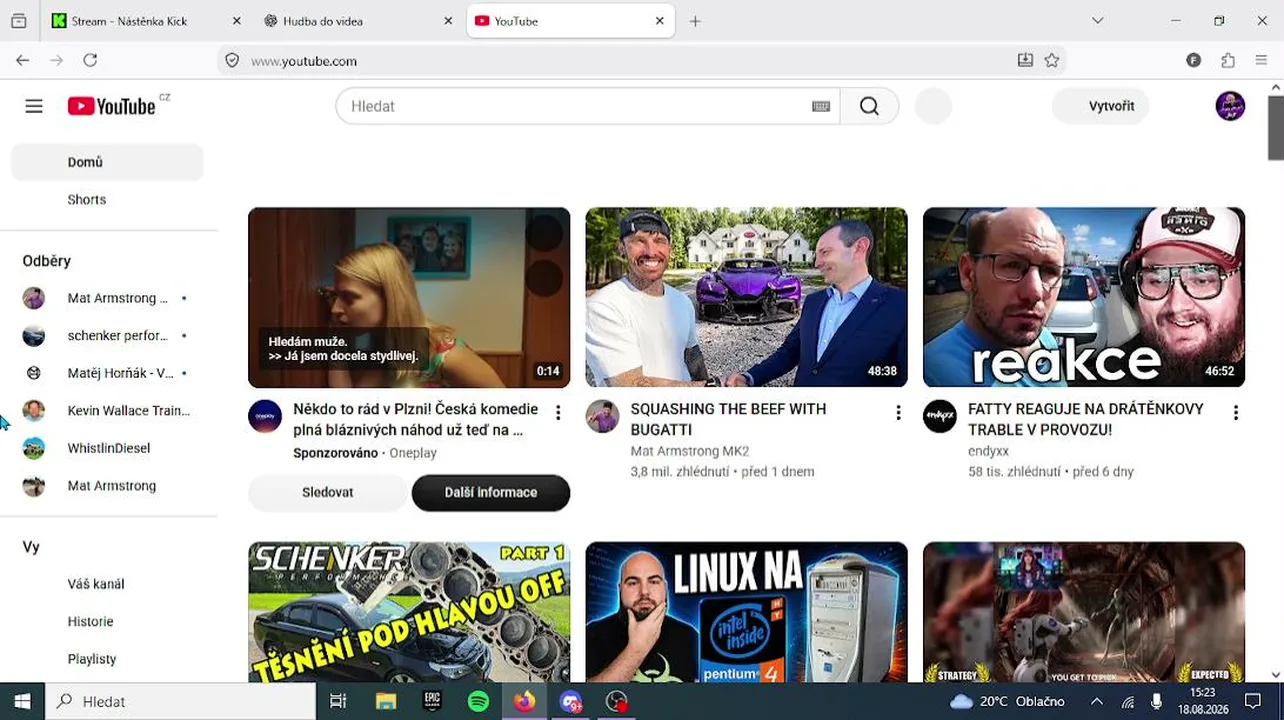
Task: Click the install/save page icon in address bar
Action: click(x=1025, y=61)
